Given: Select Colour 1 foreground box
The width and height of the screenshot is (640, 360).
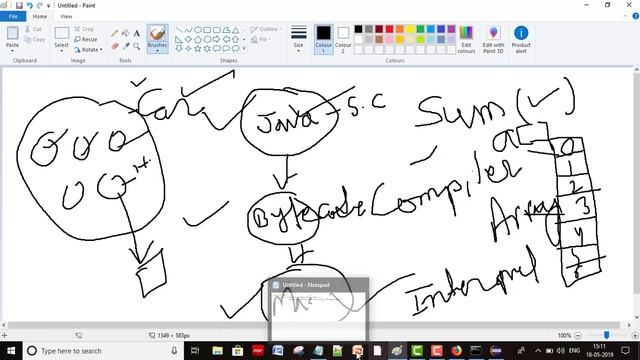Looking at the screenshot, I should [x=324, y=40].
